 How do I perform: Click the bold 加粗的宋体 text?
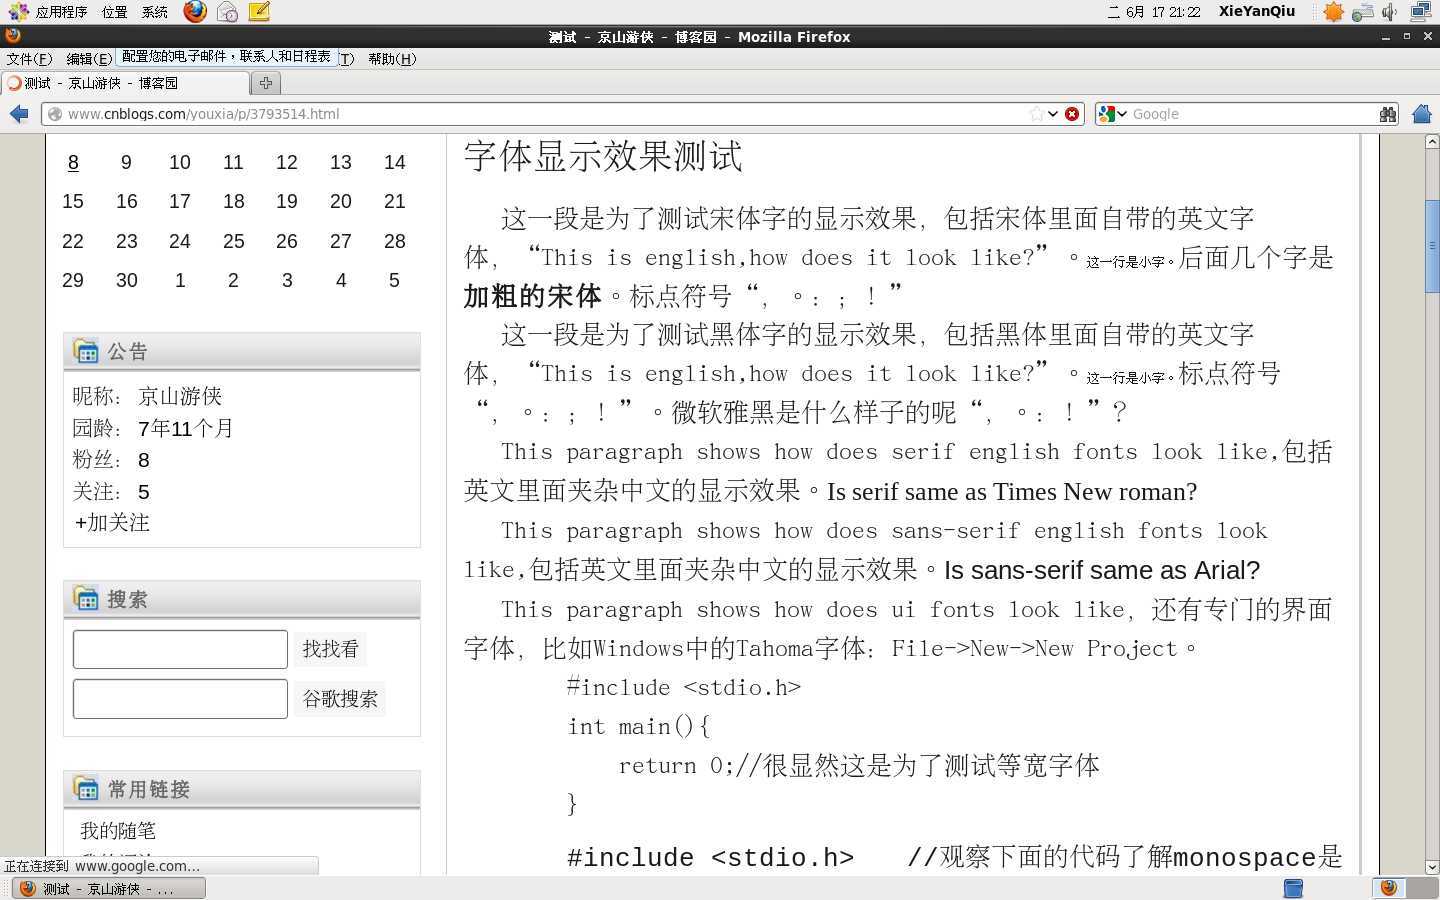tap(532, 296)
